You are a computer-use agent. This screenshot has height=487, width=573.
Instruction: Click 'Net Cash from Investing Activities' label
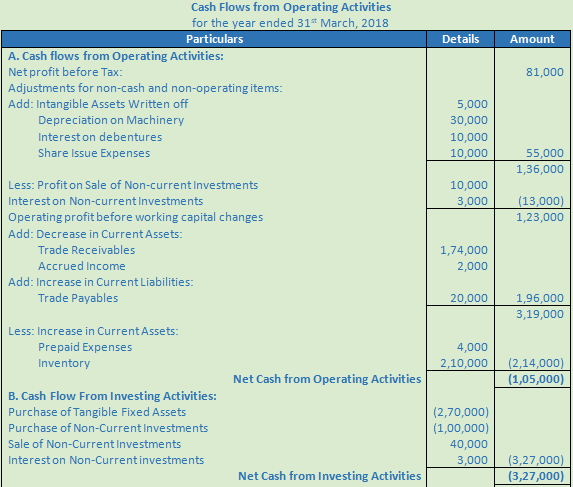click(x=330, y=476)
